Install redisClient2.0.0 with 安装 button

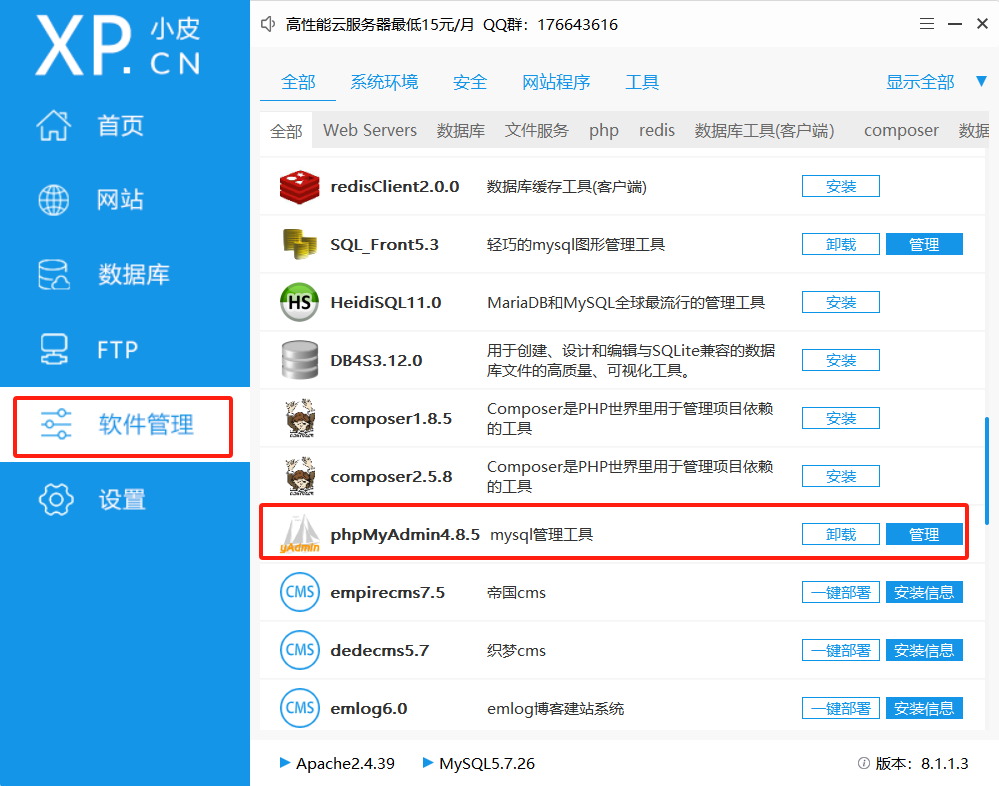coord(841,187)
